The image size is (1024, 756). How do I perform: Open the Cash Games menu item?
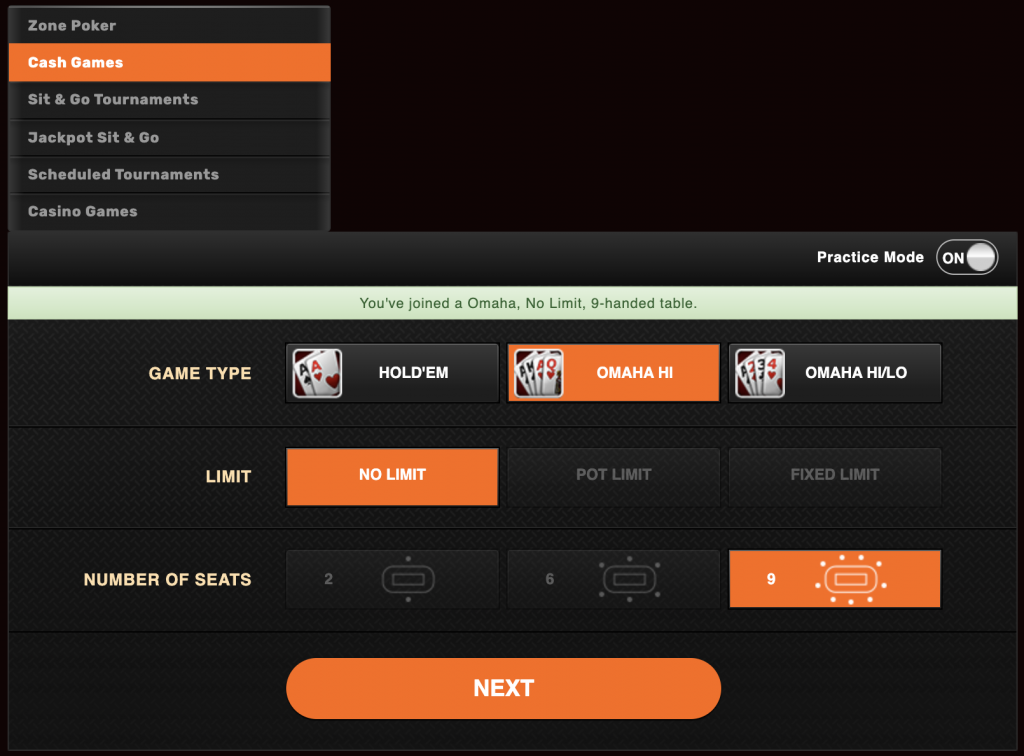pos(169,63)
